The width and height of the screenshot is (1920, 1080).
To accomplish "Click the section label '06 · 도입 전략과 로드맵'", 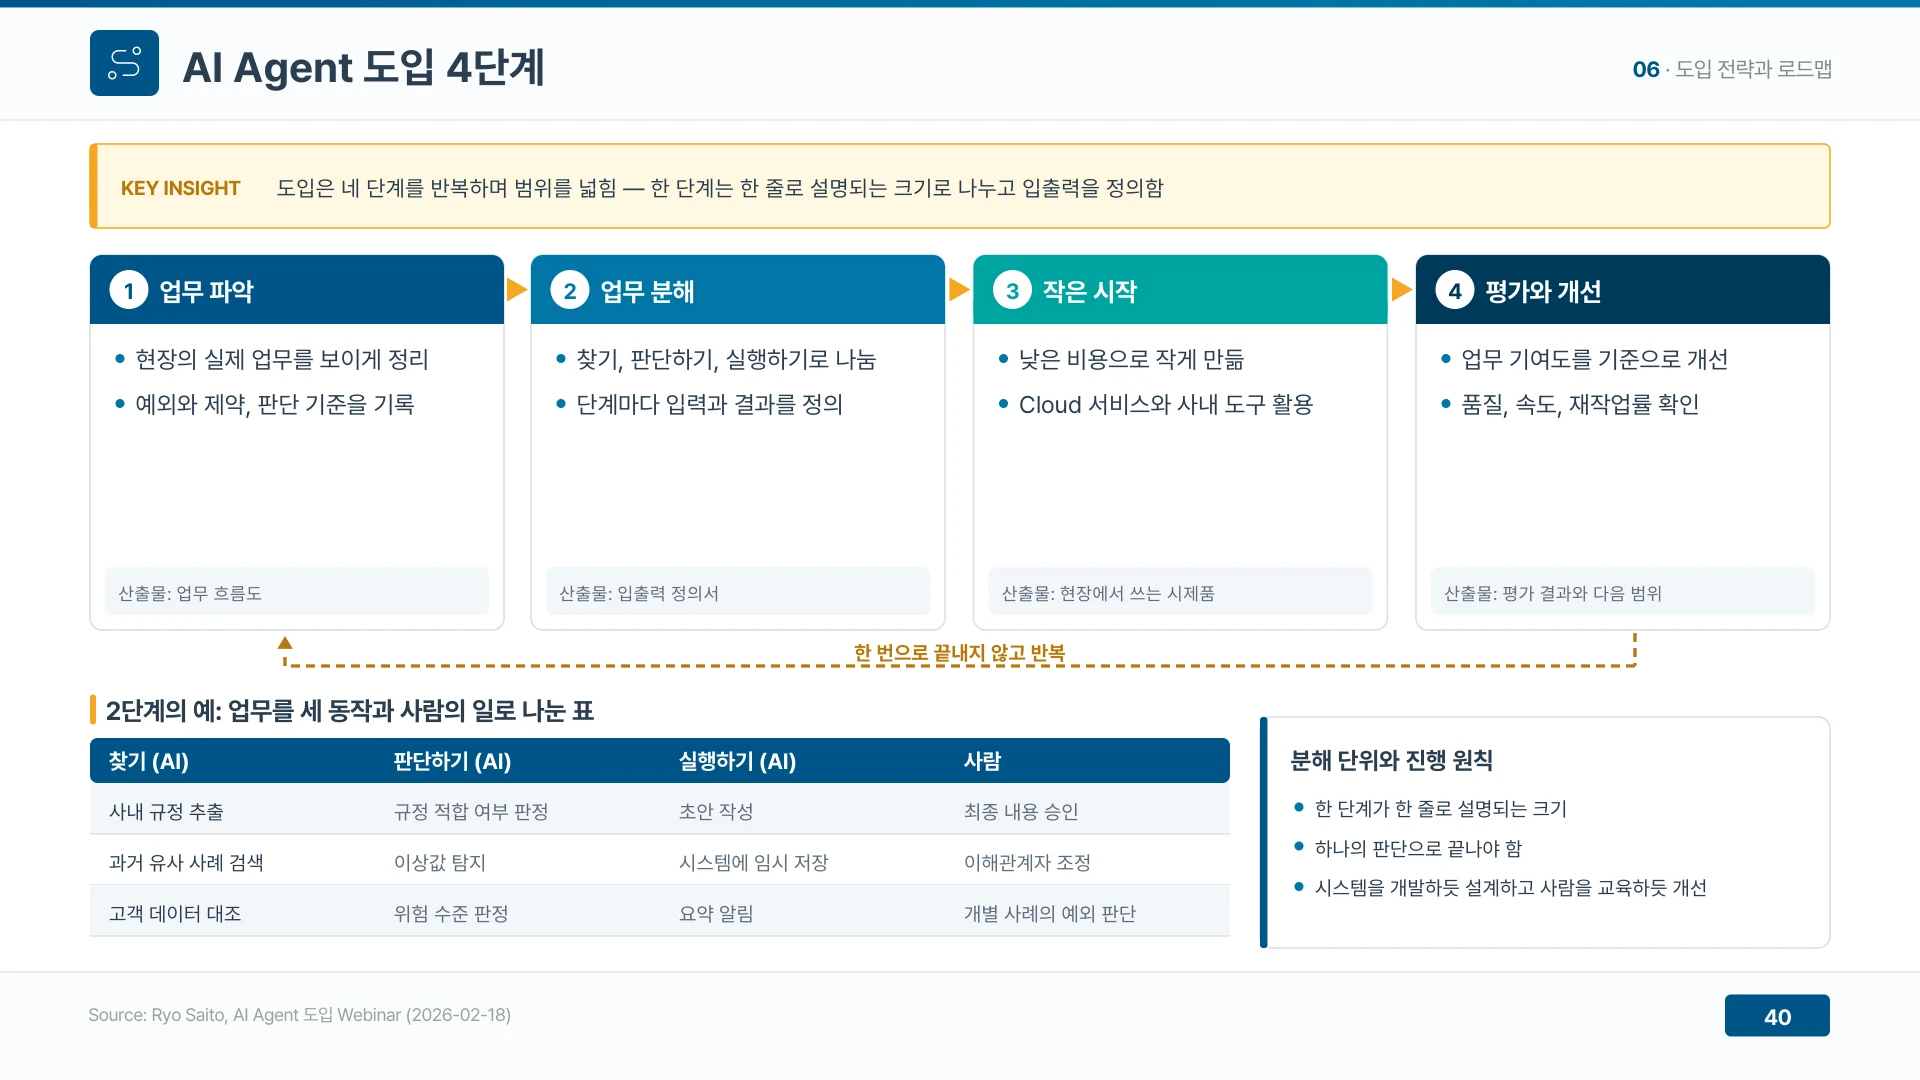I will click(x=1732, y=69).
